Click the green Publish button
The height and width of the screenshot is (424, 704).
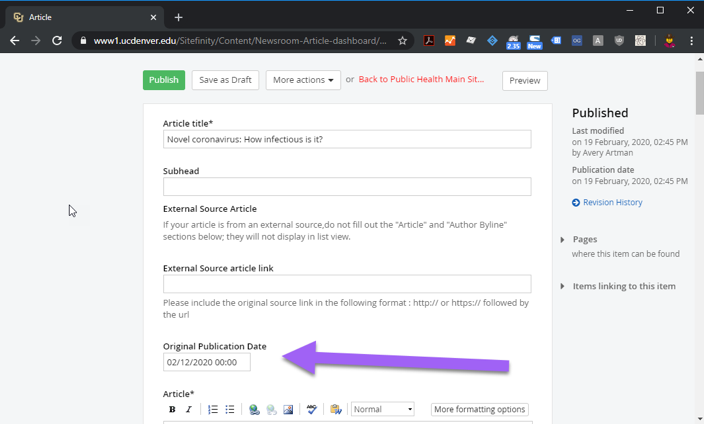tap(164, 80)
